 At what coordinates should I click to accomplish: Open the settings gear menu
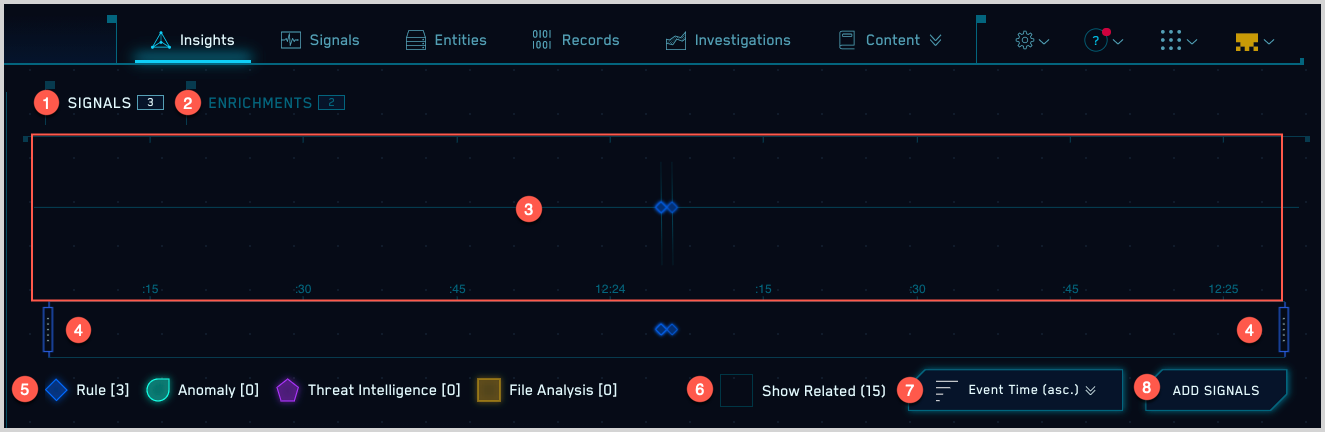click(x=1031, y=41)
